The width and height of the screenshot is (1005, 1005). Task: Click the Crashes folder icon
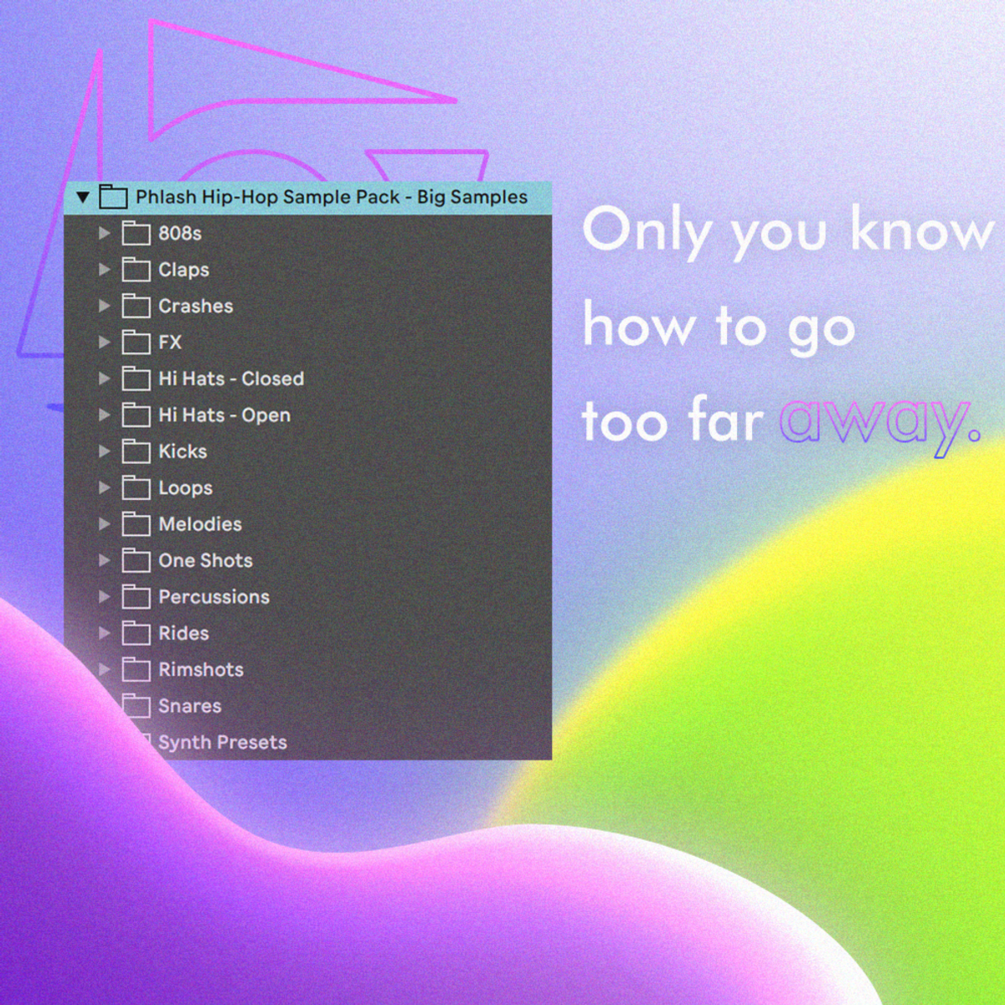[136, 306]
